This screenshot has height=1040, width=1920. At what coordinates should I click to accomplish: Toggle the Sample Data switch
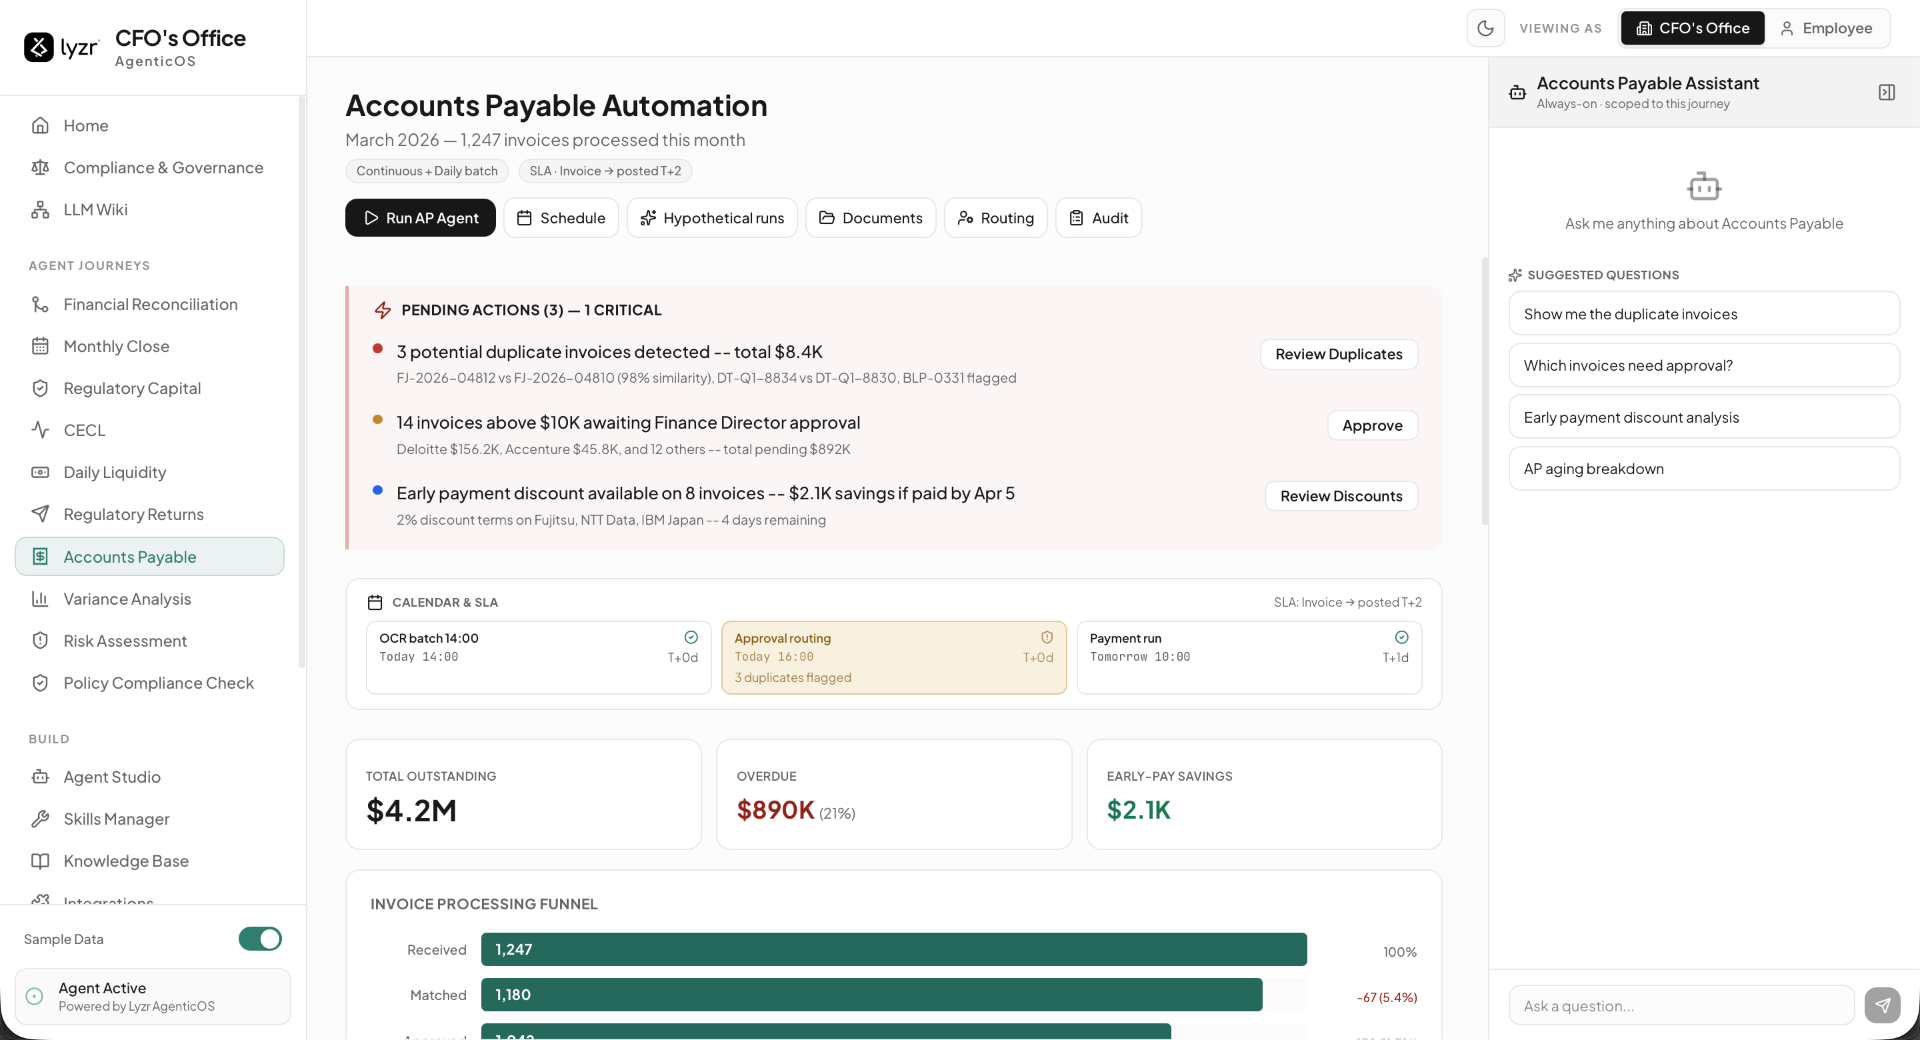(260, 939)
